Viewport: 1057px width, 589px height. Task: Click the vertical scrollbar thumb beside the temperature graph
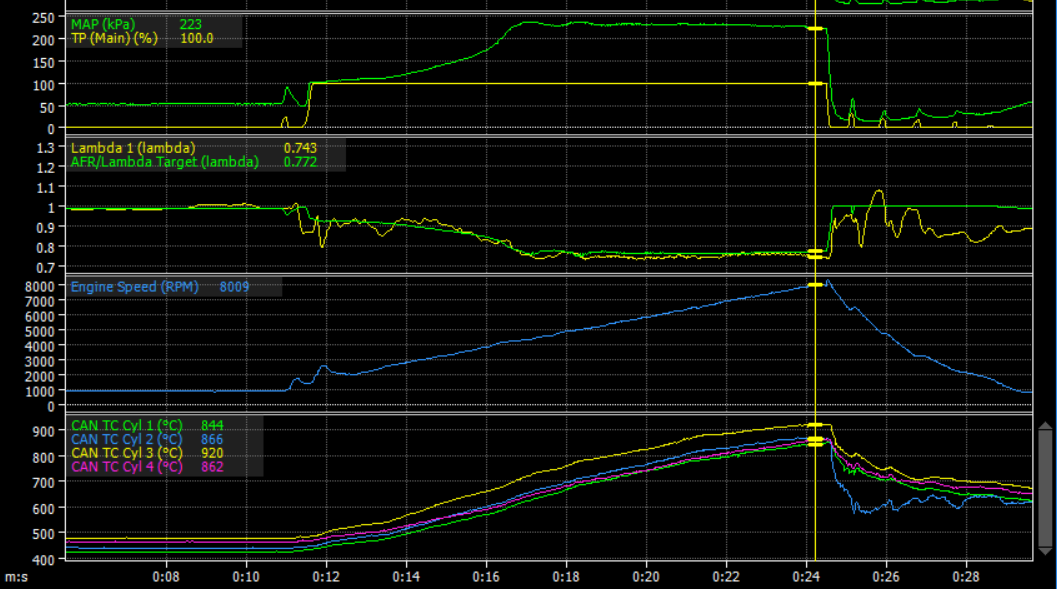point(1046,489)
